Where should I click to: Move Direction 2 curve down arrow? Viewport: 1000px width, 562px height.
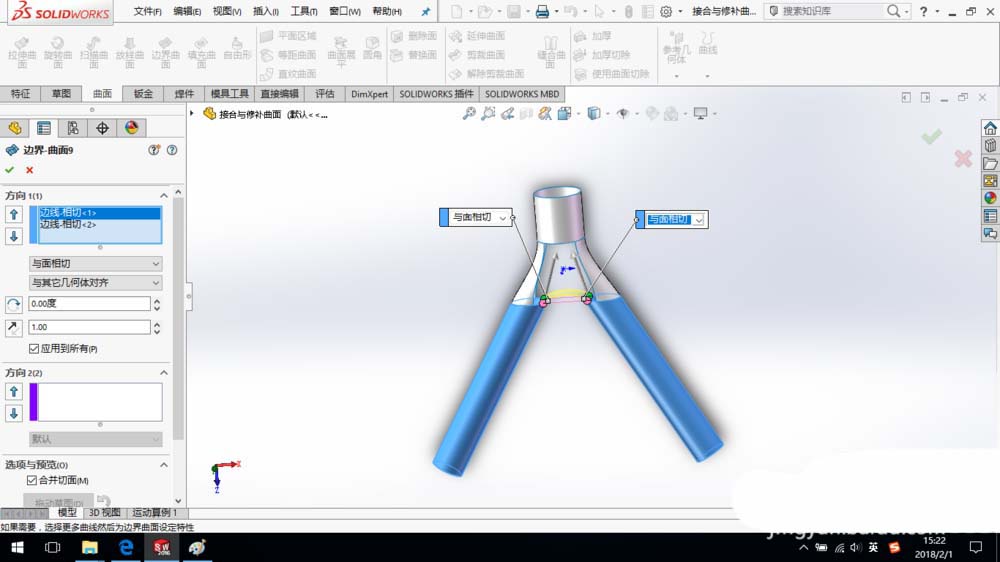[x=14, y=413]
